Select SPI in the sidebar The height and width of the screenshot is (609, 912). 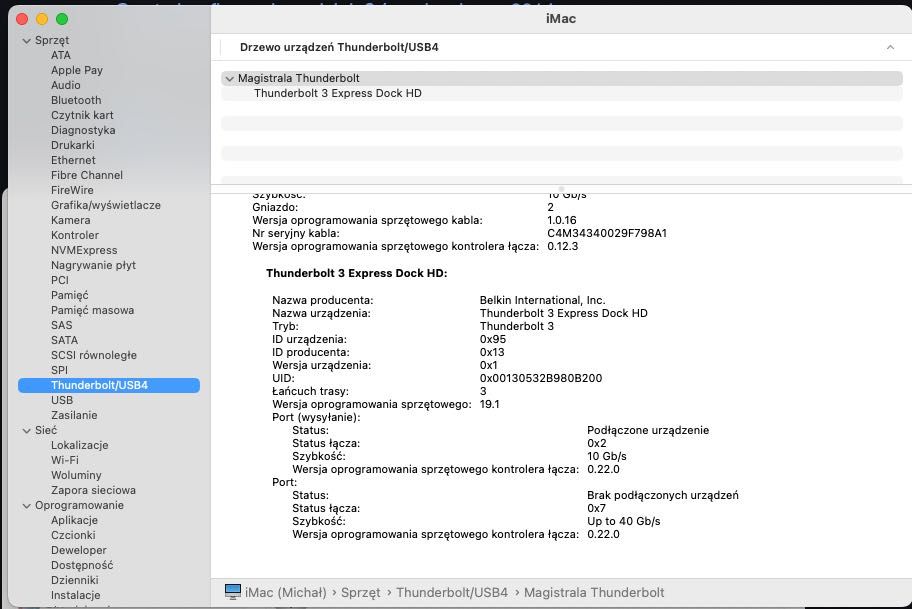coord(59,370)
